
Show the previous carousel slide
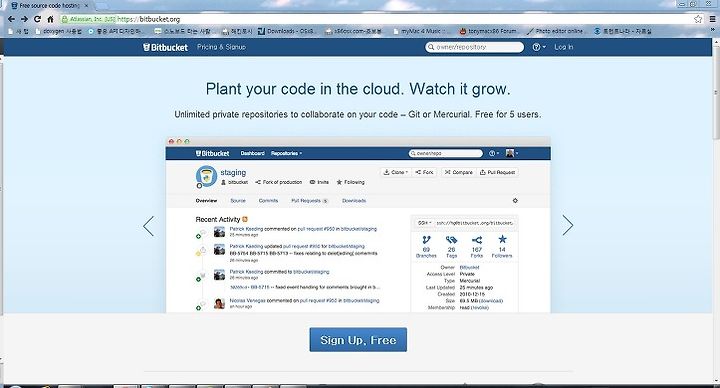(x=148, y=226)
